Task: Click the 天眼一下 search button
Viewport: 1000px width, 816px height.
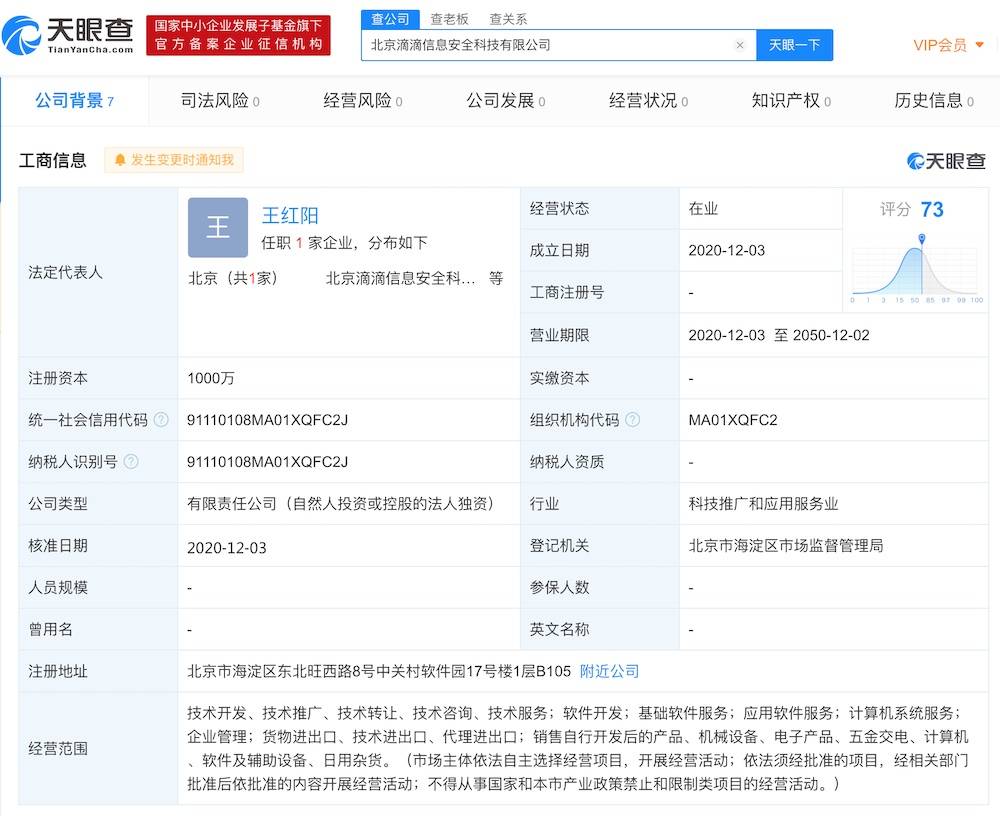Action: tap(794, 45)
